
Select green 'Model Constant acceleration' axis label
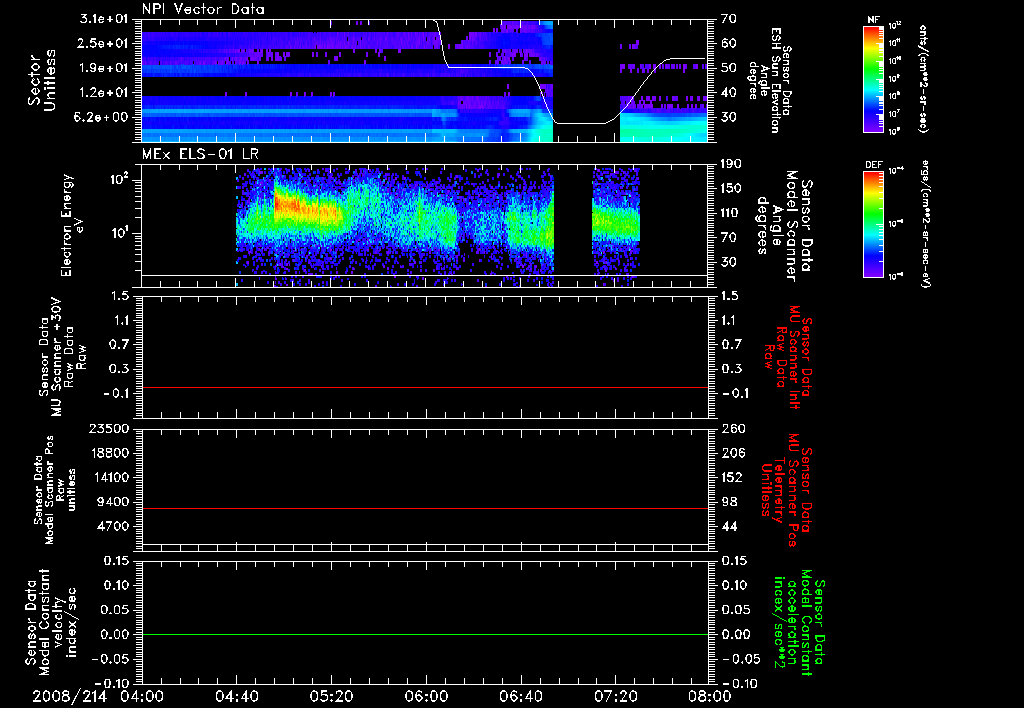click(799, 622)
